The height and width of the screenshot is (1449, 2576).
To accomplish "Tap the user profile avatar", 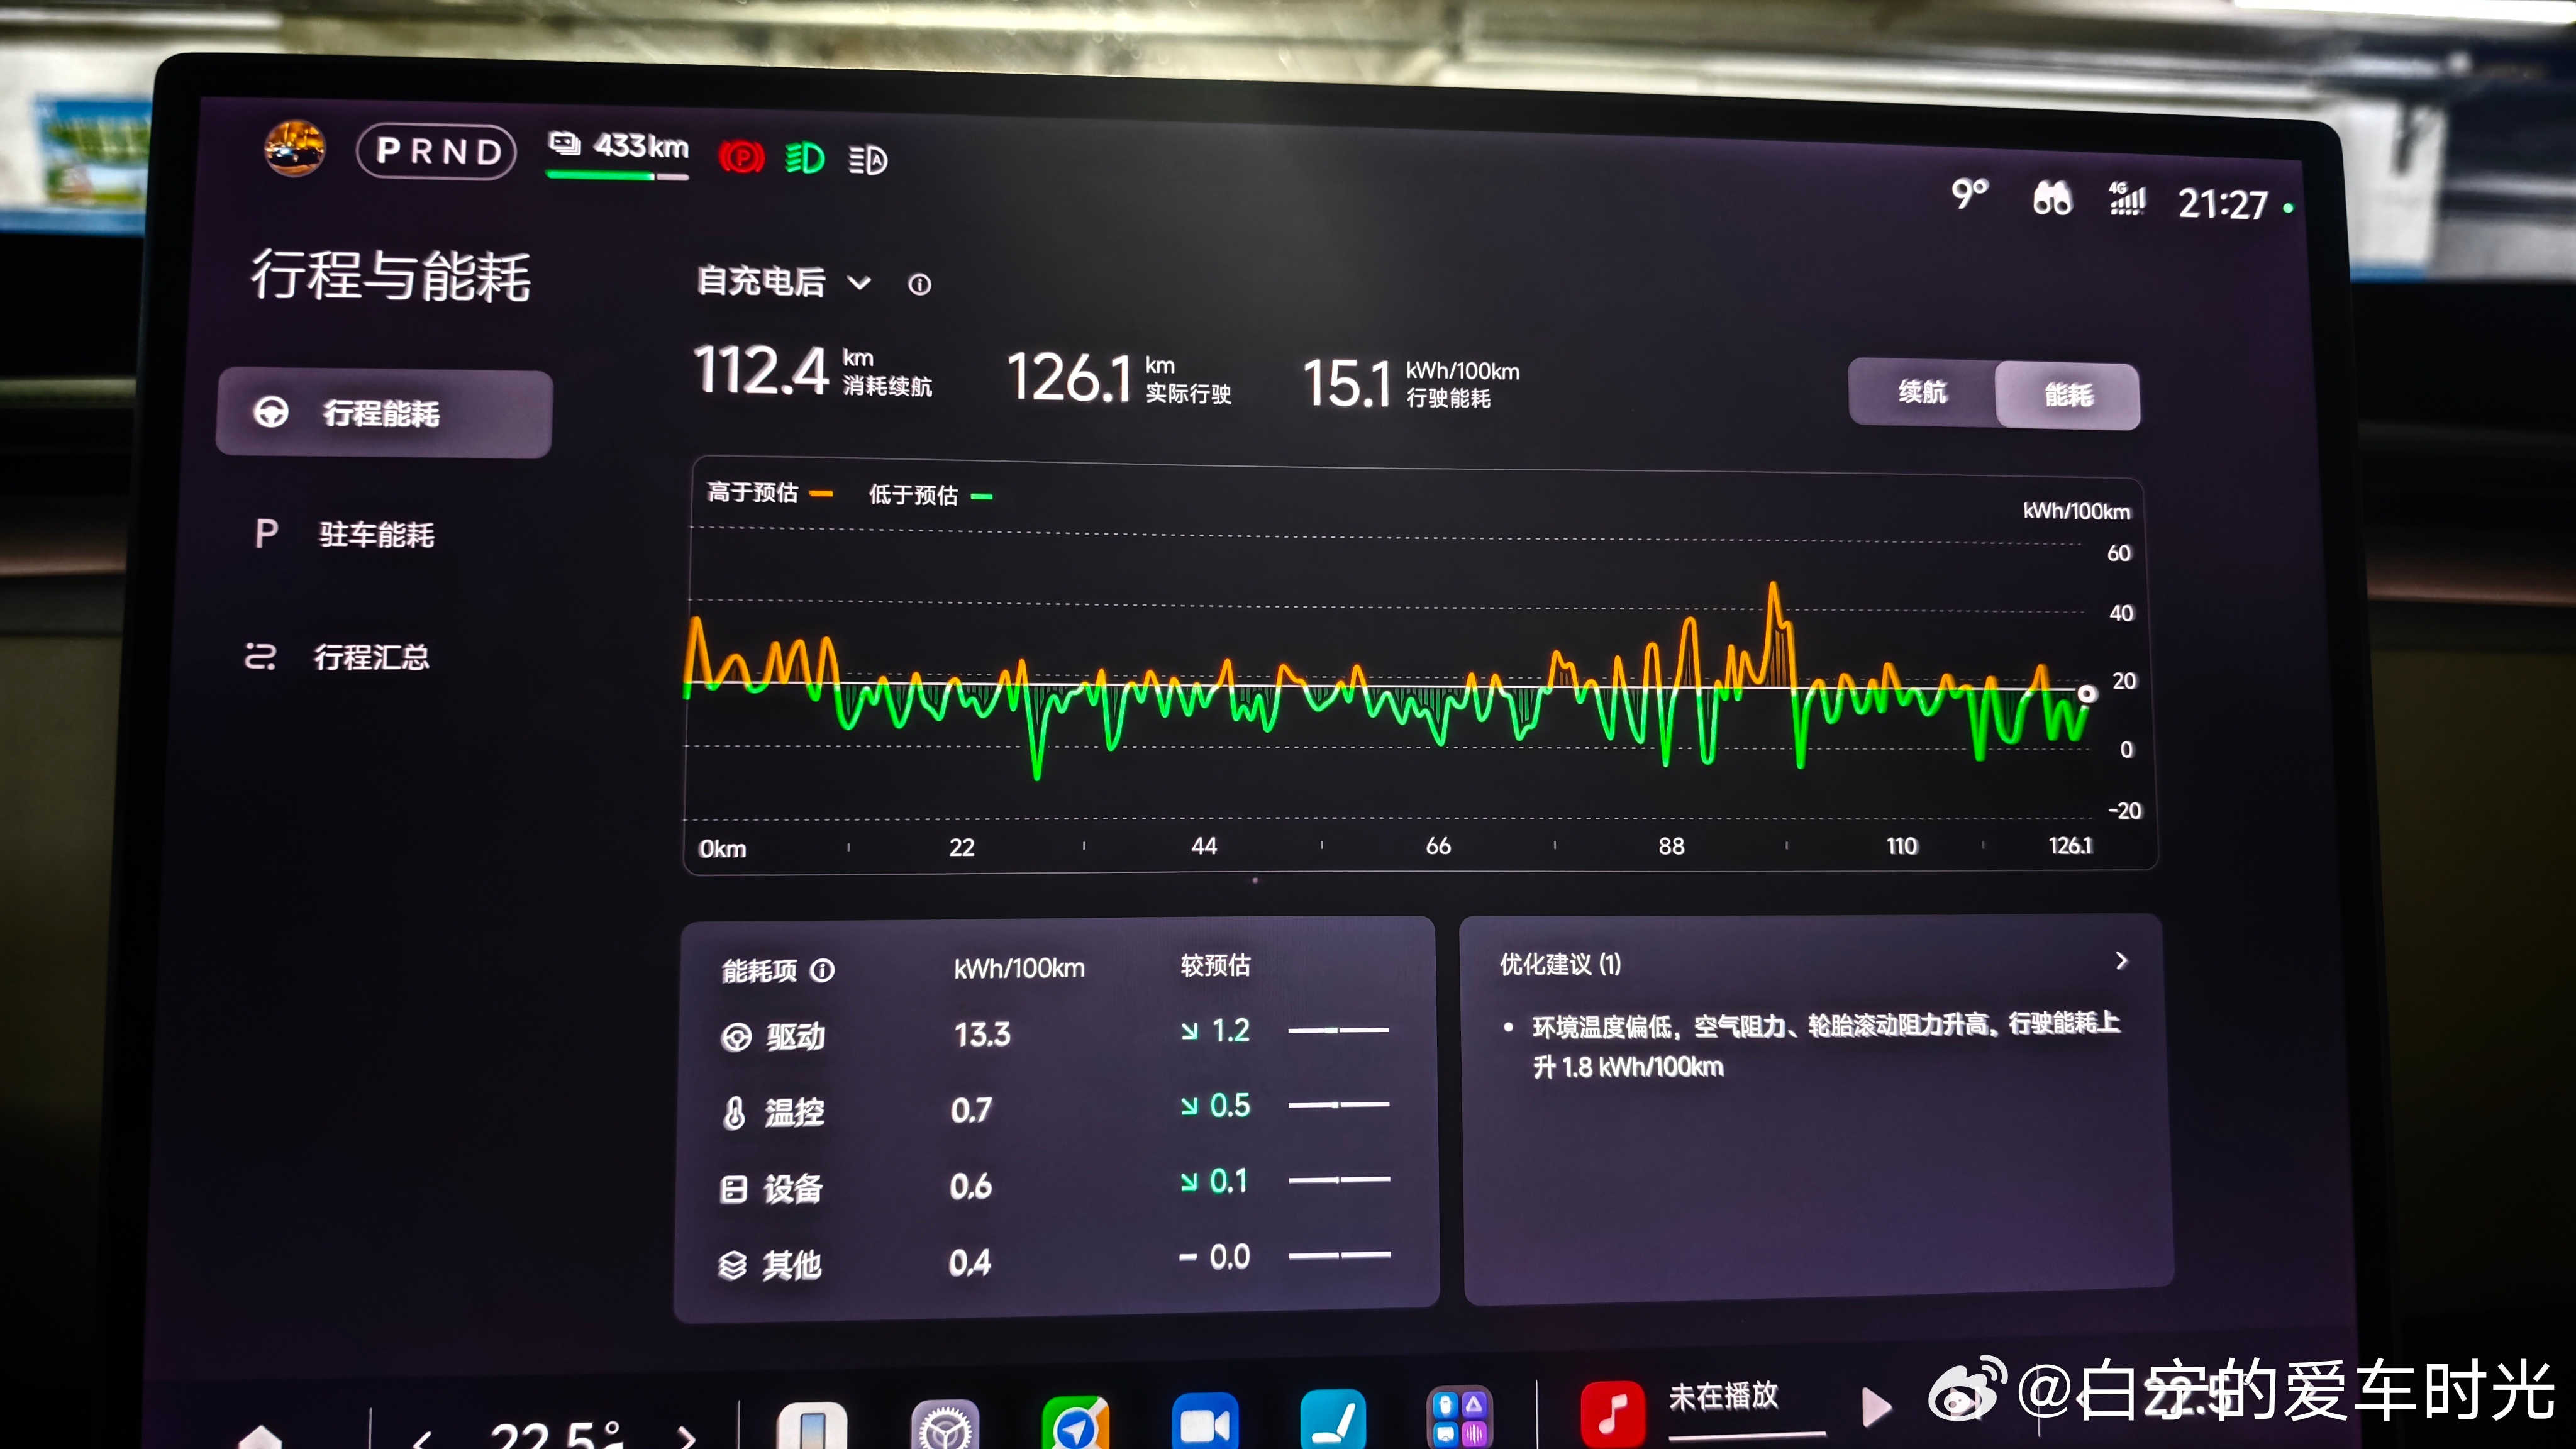I will click(294, 149).
